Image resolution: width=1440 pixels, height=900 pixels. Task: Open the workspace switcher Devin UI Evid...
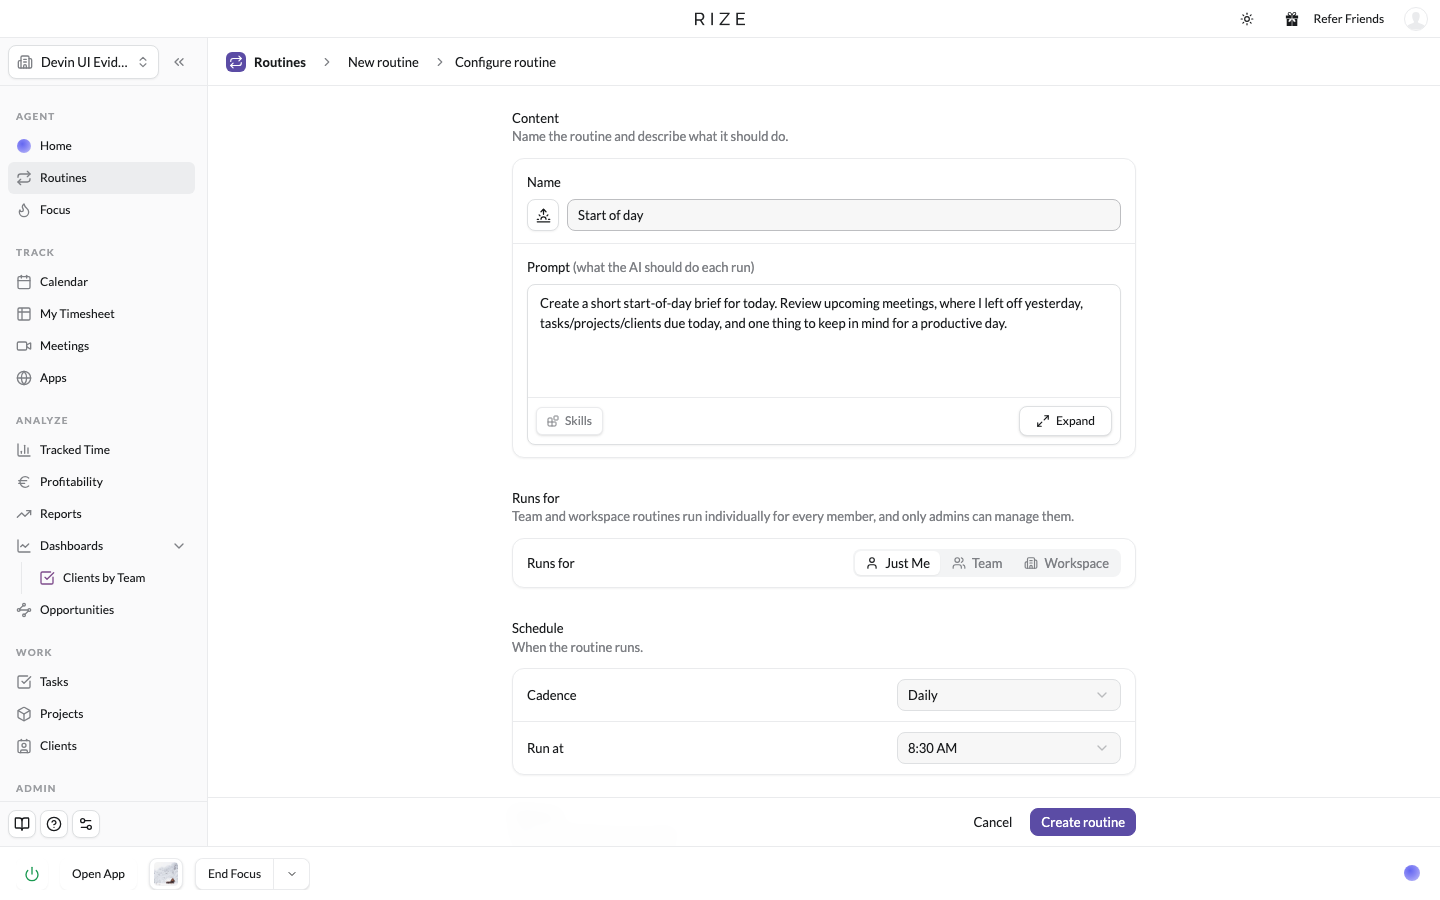pyautogui.click(x=84, y=62)
